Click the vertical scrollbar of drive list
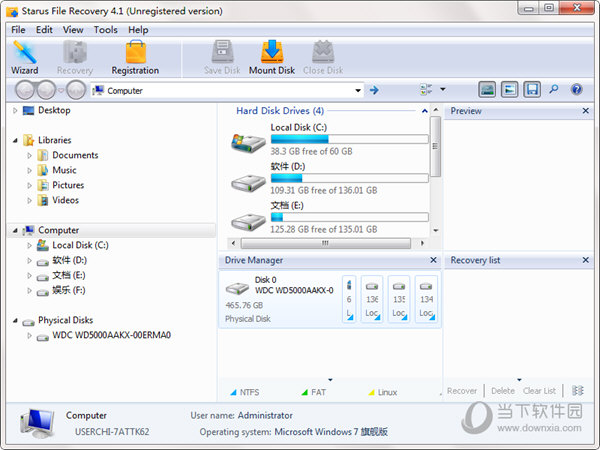This screenshot has width=600, height=450. (435, 147)
